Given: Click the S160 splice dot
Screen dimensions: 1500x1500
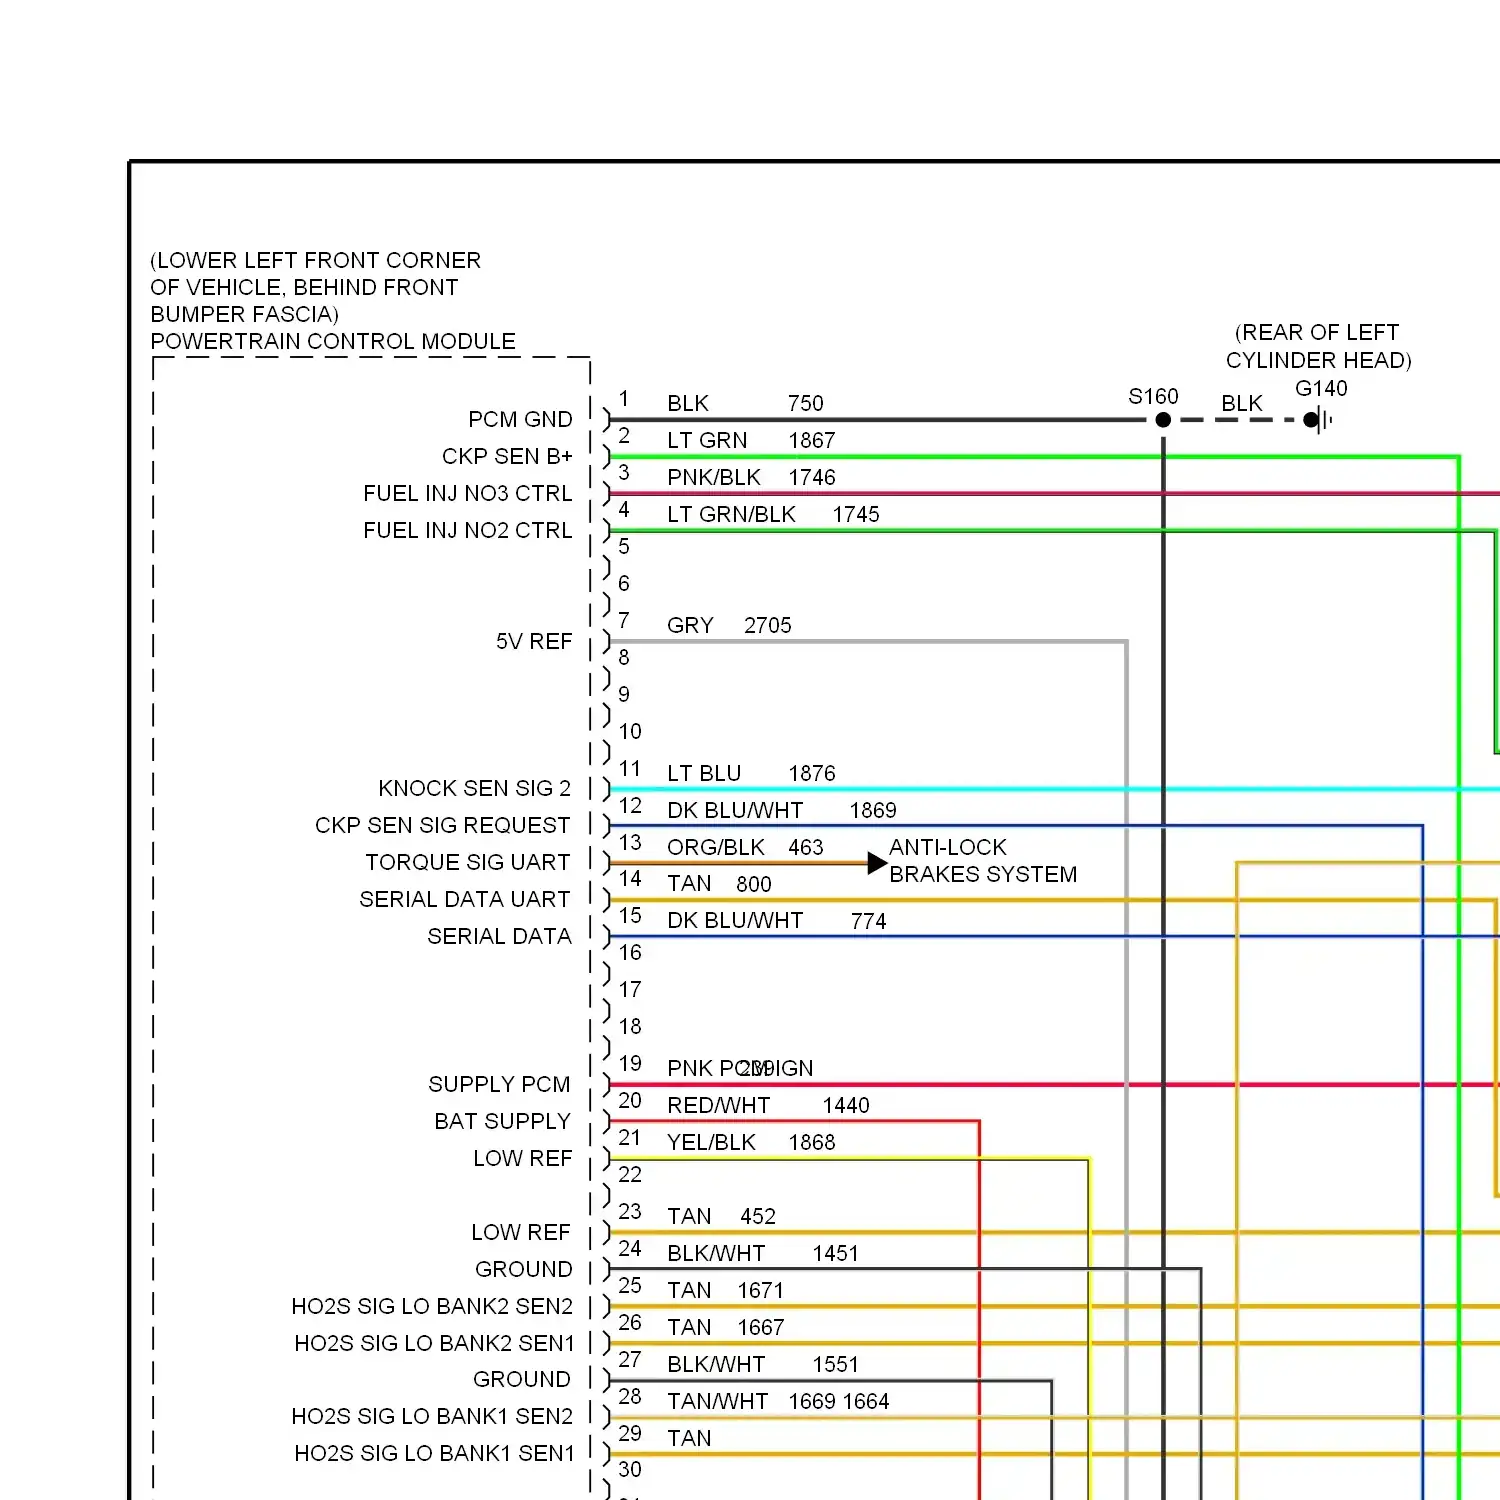Looking at the screenshot, I should (x=1163, y=420).
